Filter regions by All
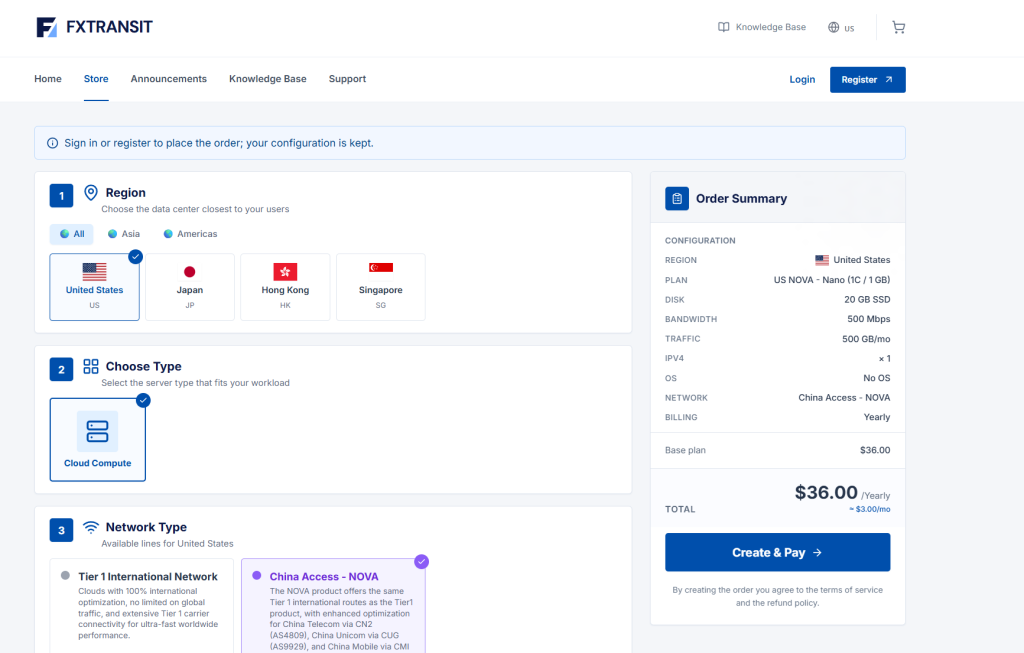This screenshot has height=653, width=1024. (72, 234)
